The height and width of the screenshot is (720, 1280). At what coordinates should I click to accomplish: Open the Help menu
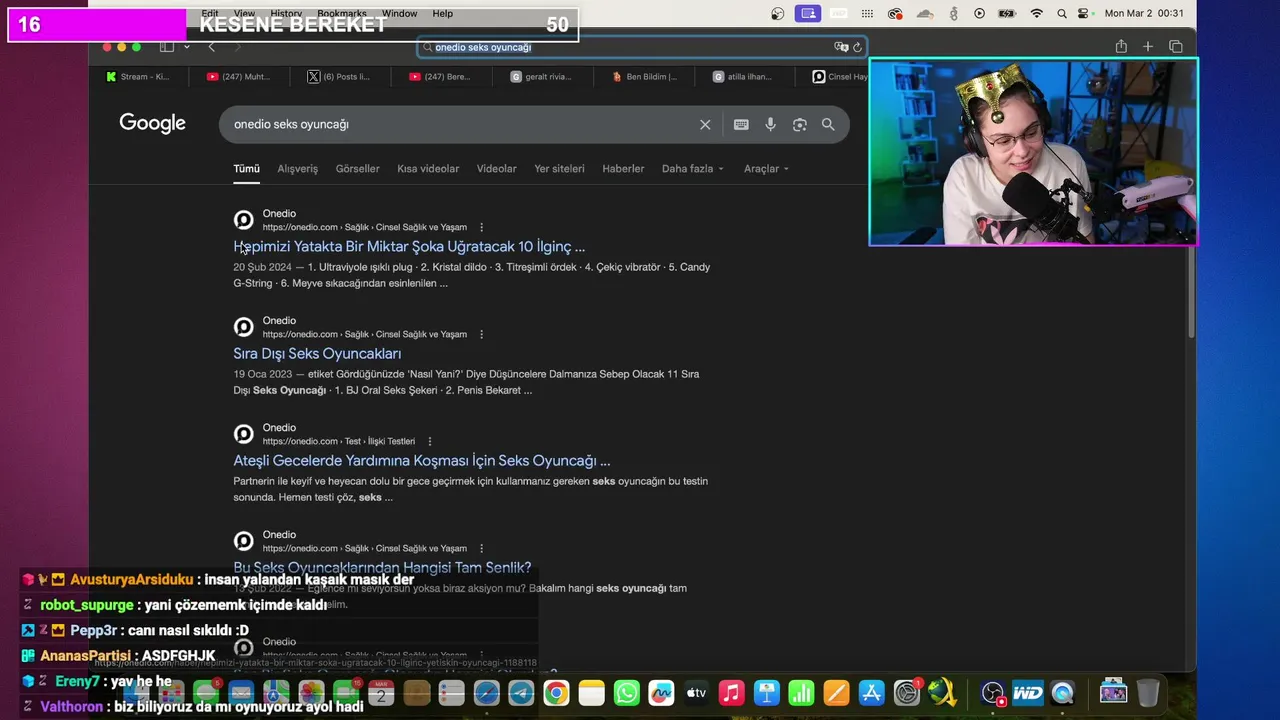442,13
